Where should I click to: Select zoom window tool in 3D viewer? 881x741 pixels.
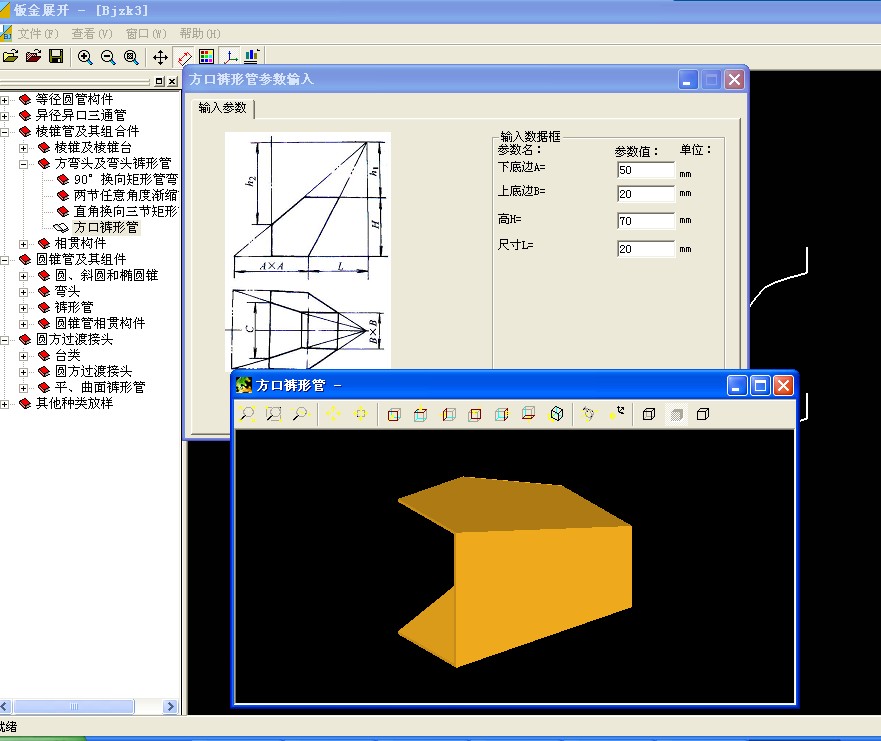coord(274,414)
